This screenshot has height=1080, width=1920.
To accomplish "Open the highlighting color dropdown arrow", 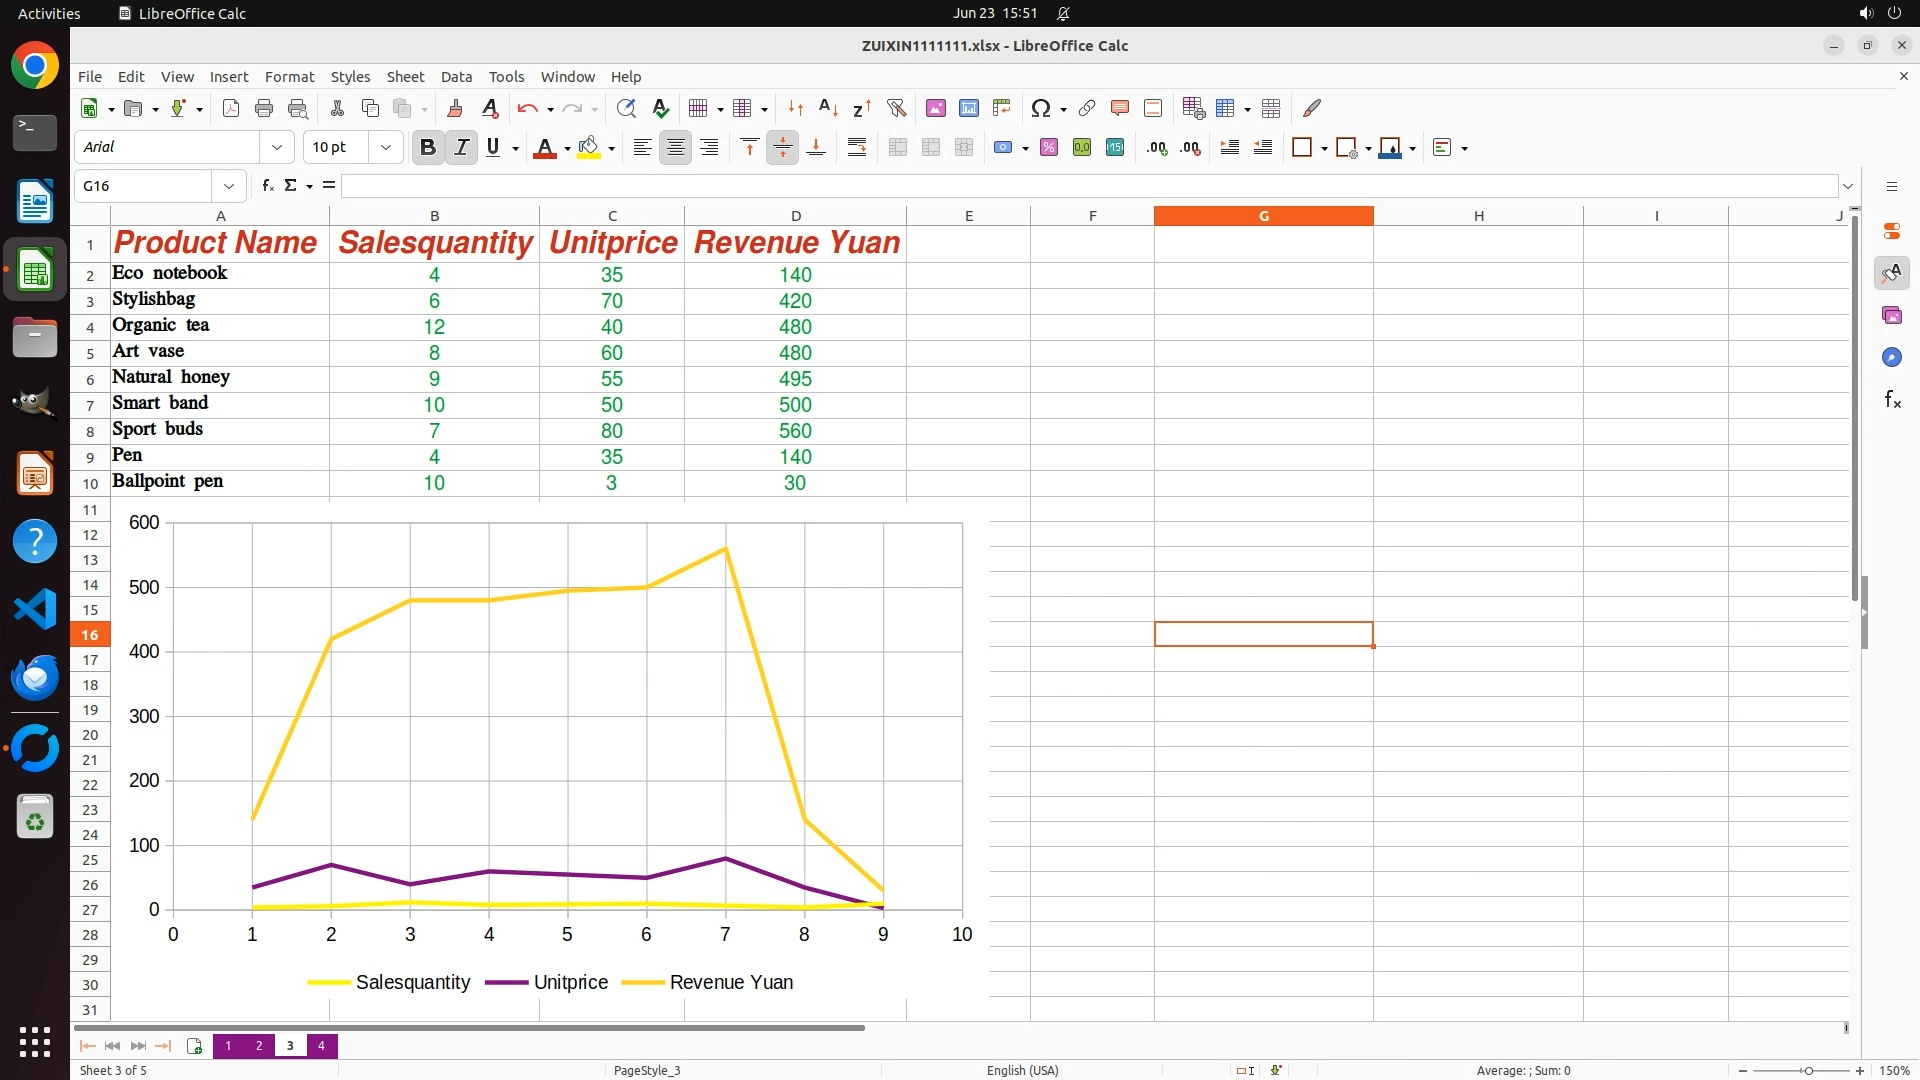I will point(611,149).
